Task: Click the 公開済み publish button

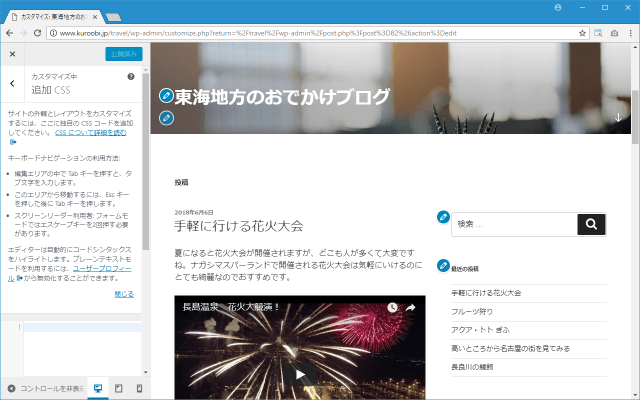Action: pos(124,54)
